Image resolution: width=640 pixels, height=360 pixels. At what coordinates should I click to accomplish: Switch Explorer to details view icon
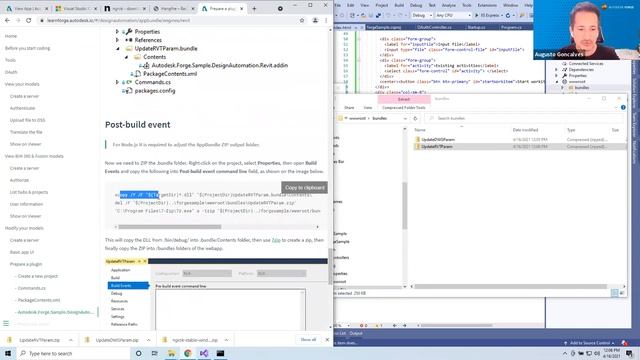614,293
